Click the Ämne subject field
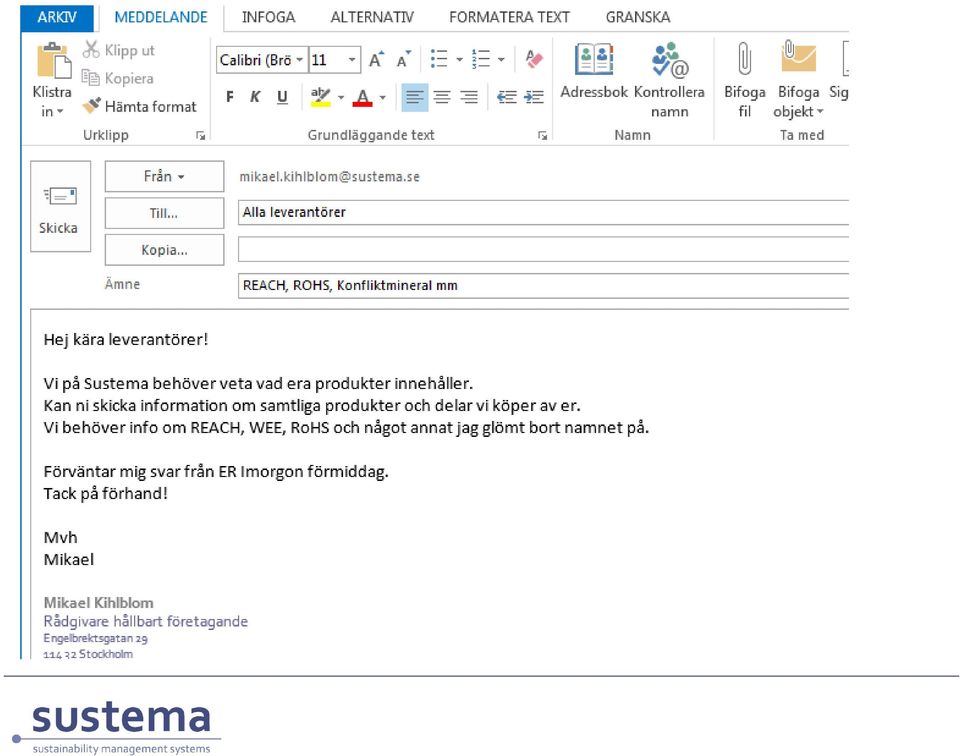The image size is (960, 756). click(543, 285)
